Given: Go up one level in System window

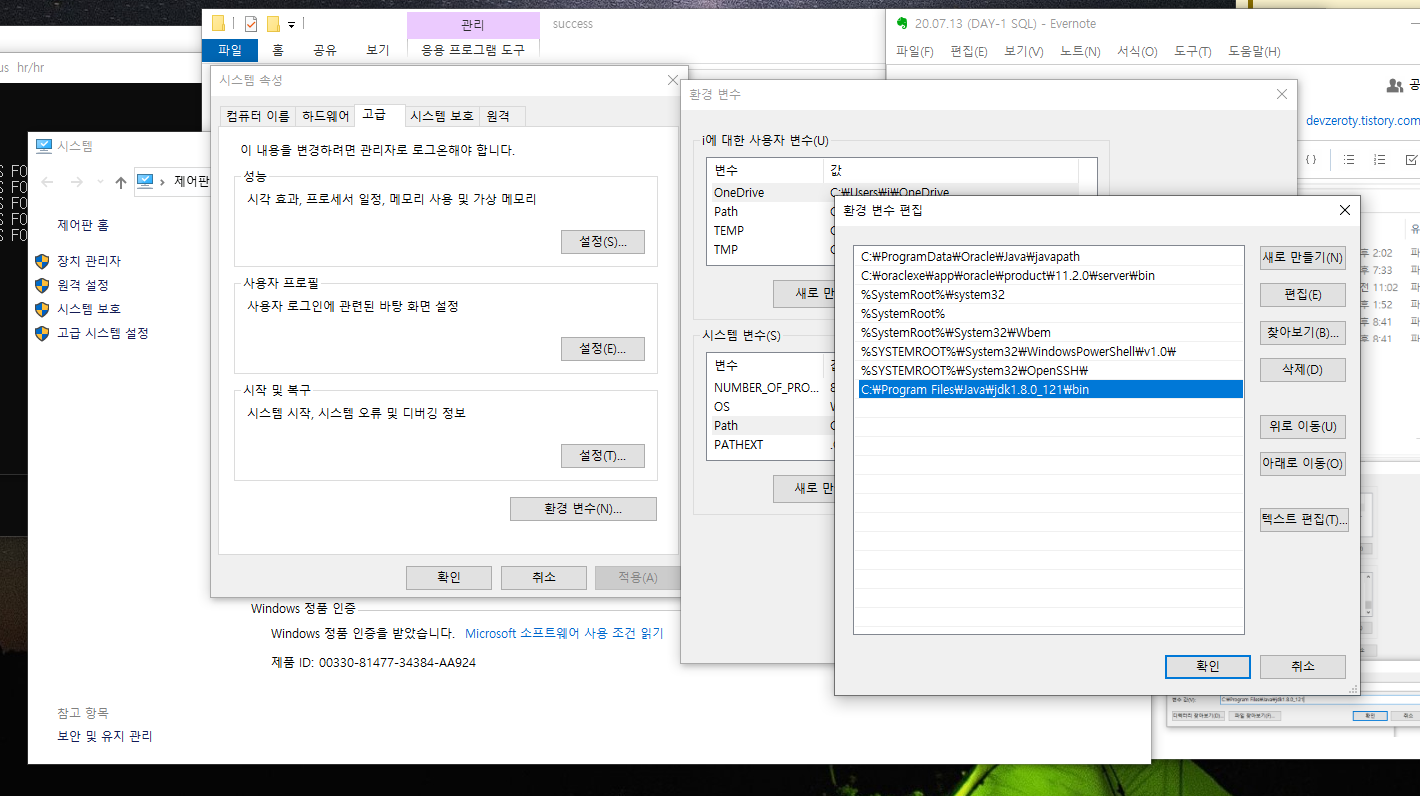Looking at the screenshot, I should pyautogui.click(x=121, y=182).
